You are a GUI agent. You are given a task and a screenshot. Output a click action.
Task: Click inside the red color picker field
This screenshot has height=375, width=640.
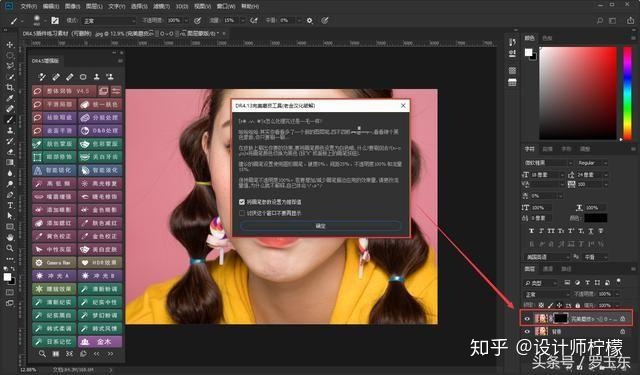click(x=578, y=93)
